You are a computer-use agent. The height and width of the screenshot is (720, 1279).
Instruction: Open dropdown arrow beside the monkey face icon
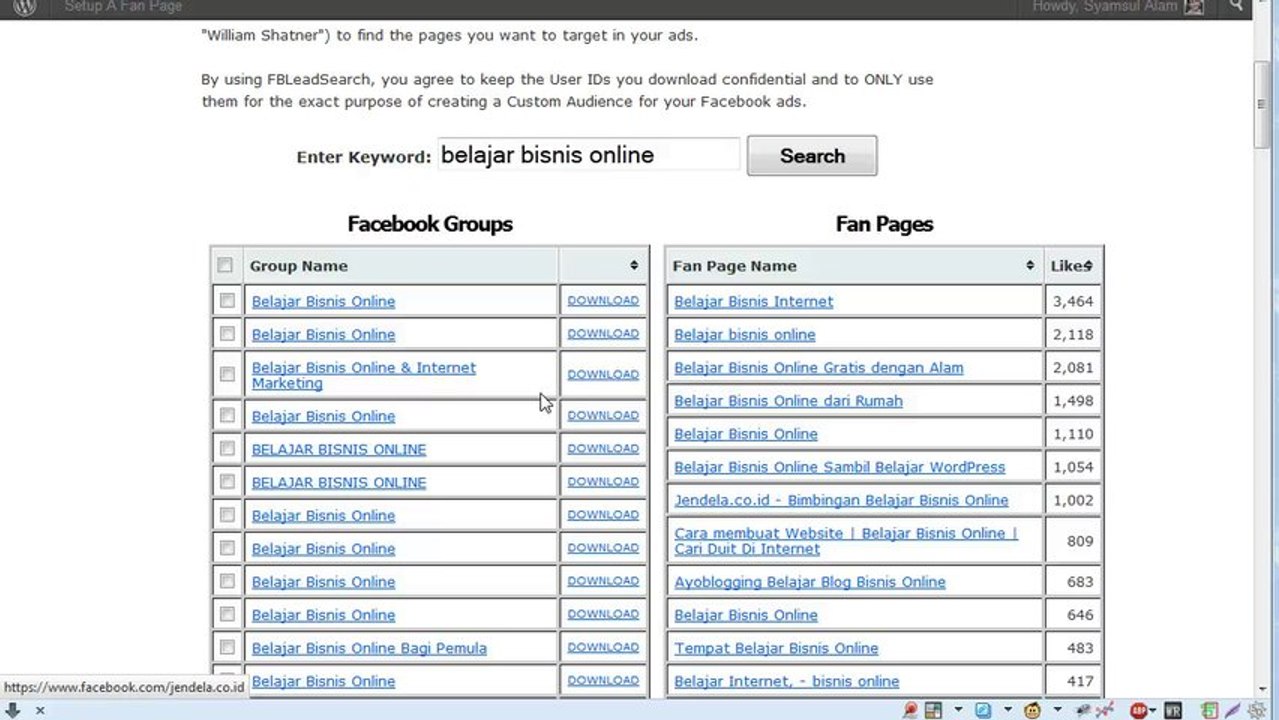(1058, 709)
